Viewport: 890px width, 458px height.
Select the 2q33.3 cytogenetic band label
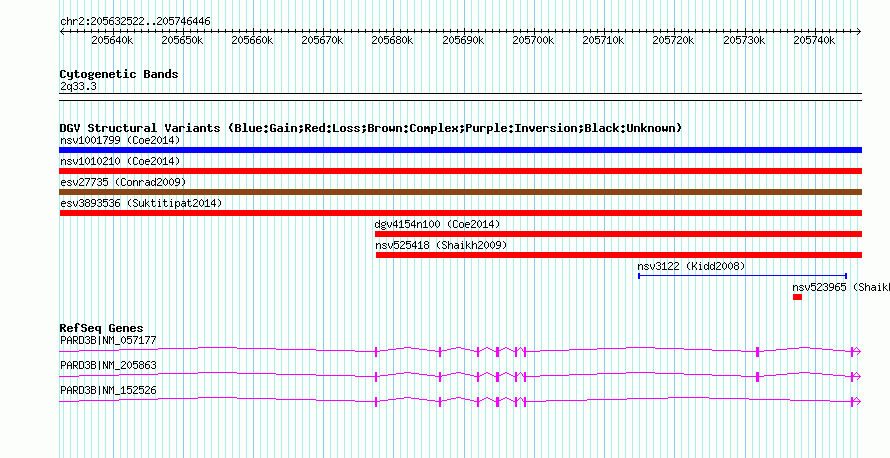[x=78, y=86]
